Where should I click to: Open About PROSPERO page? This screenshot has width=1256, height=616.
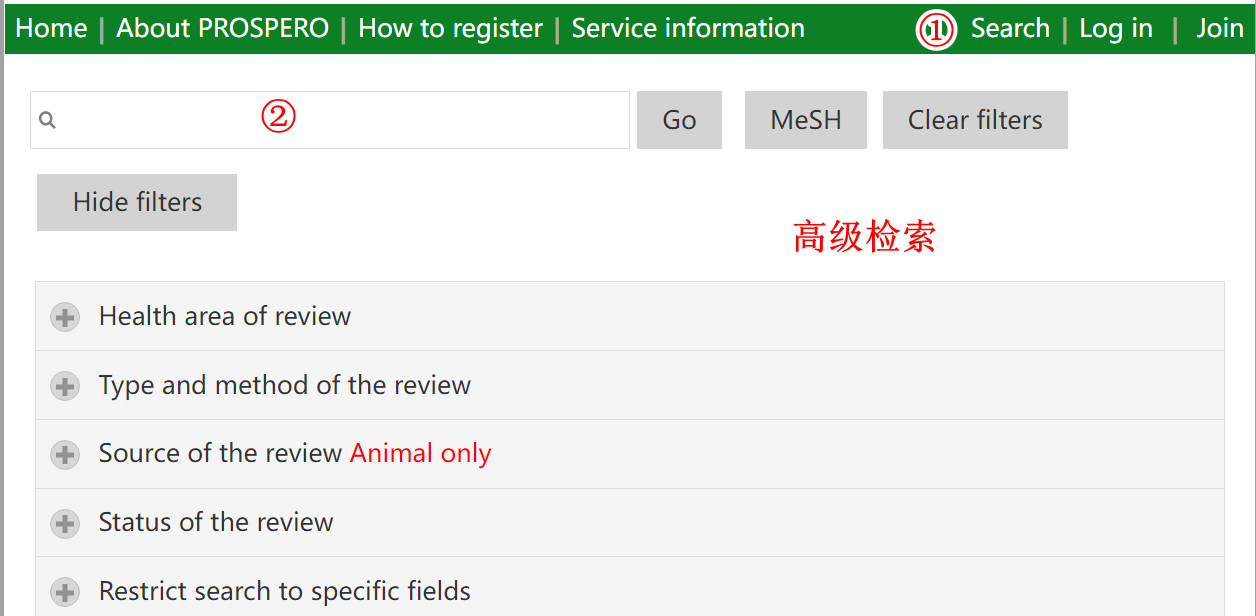(222, 28)
